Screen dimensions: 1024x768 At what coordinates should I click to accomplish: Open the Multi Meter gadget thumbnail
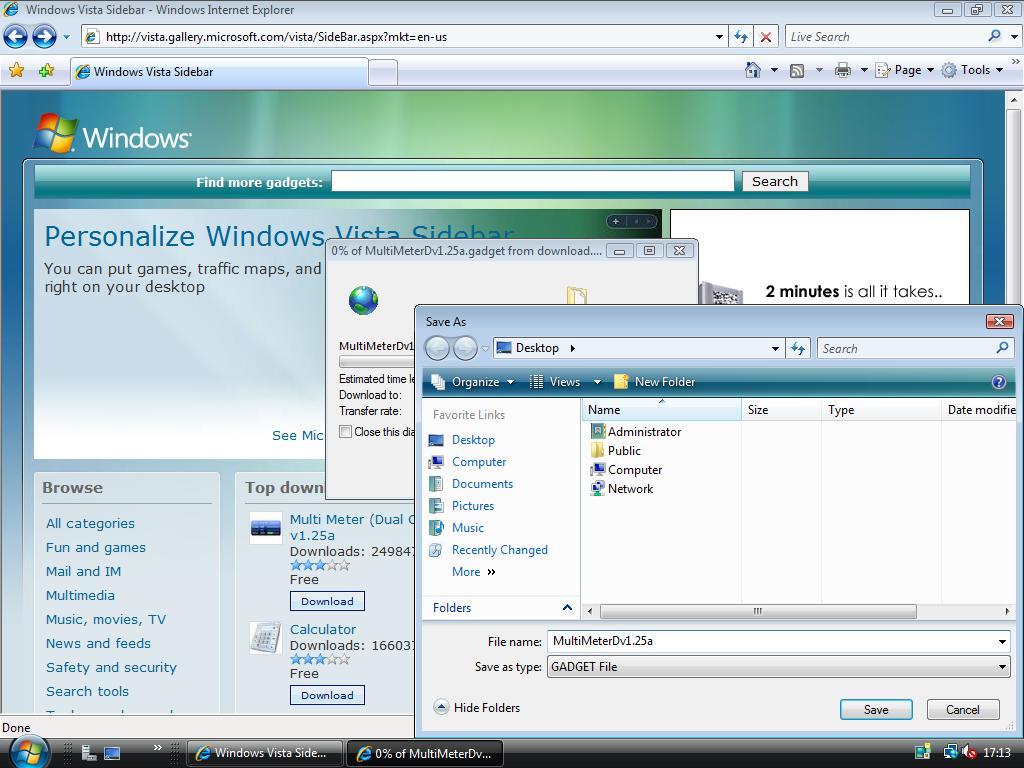(266, 528)
